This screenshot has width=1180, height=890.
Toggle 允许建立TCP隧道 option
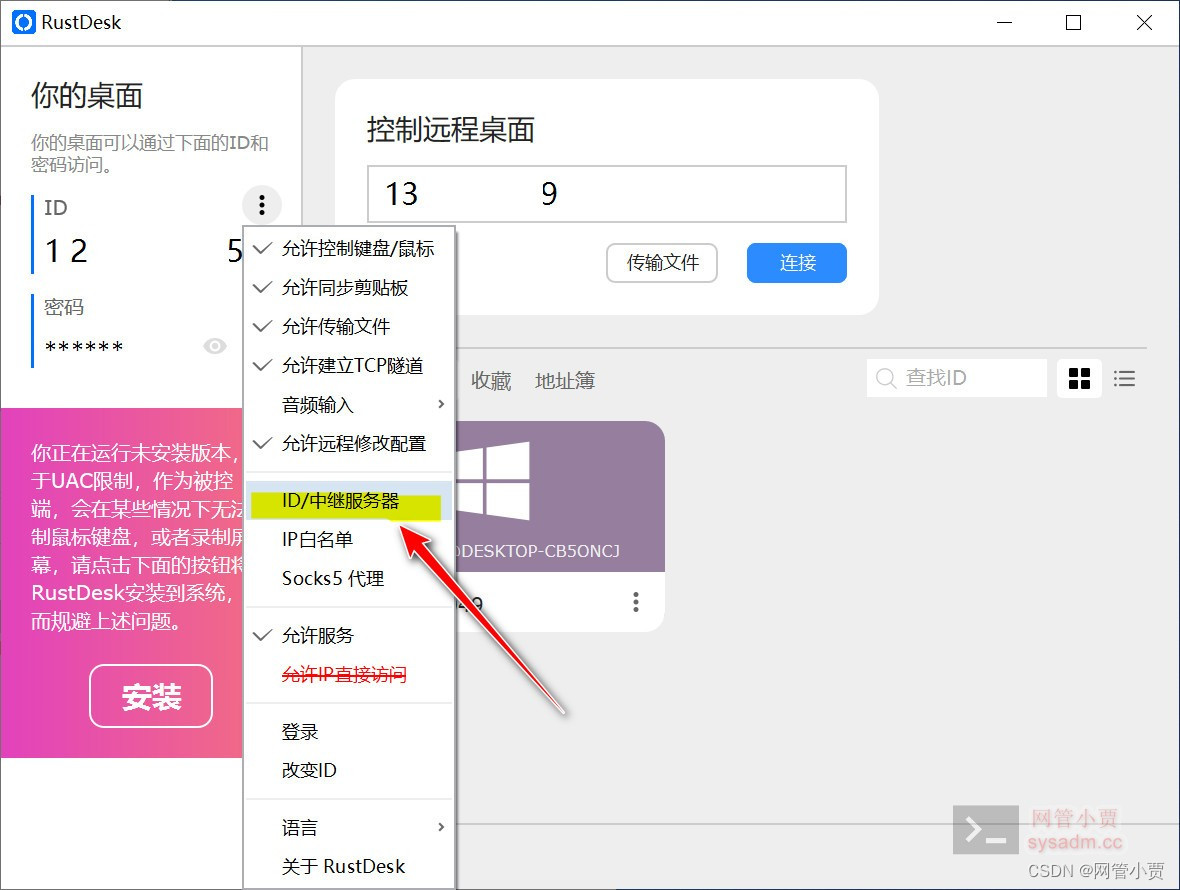(x=350, y=366)
